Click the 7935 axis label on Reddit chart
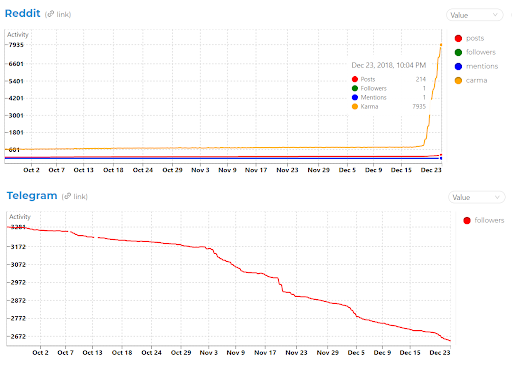 pos(16,45)
